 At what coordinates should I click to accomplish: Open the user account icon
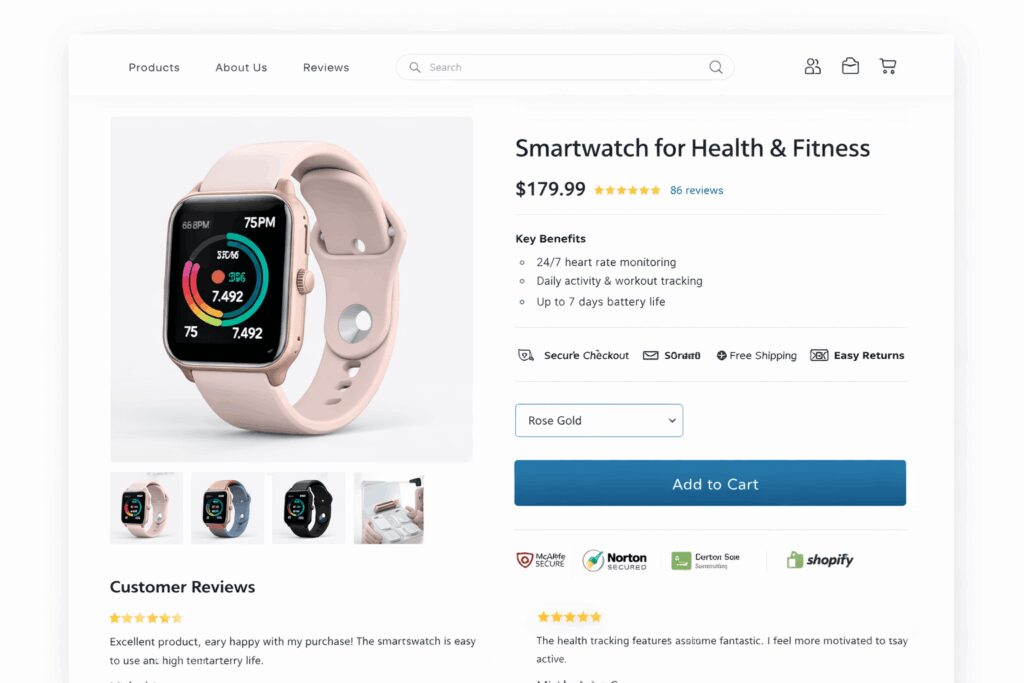click(x=812, y=67)
